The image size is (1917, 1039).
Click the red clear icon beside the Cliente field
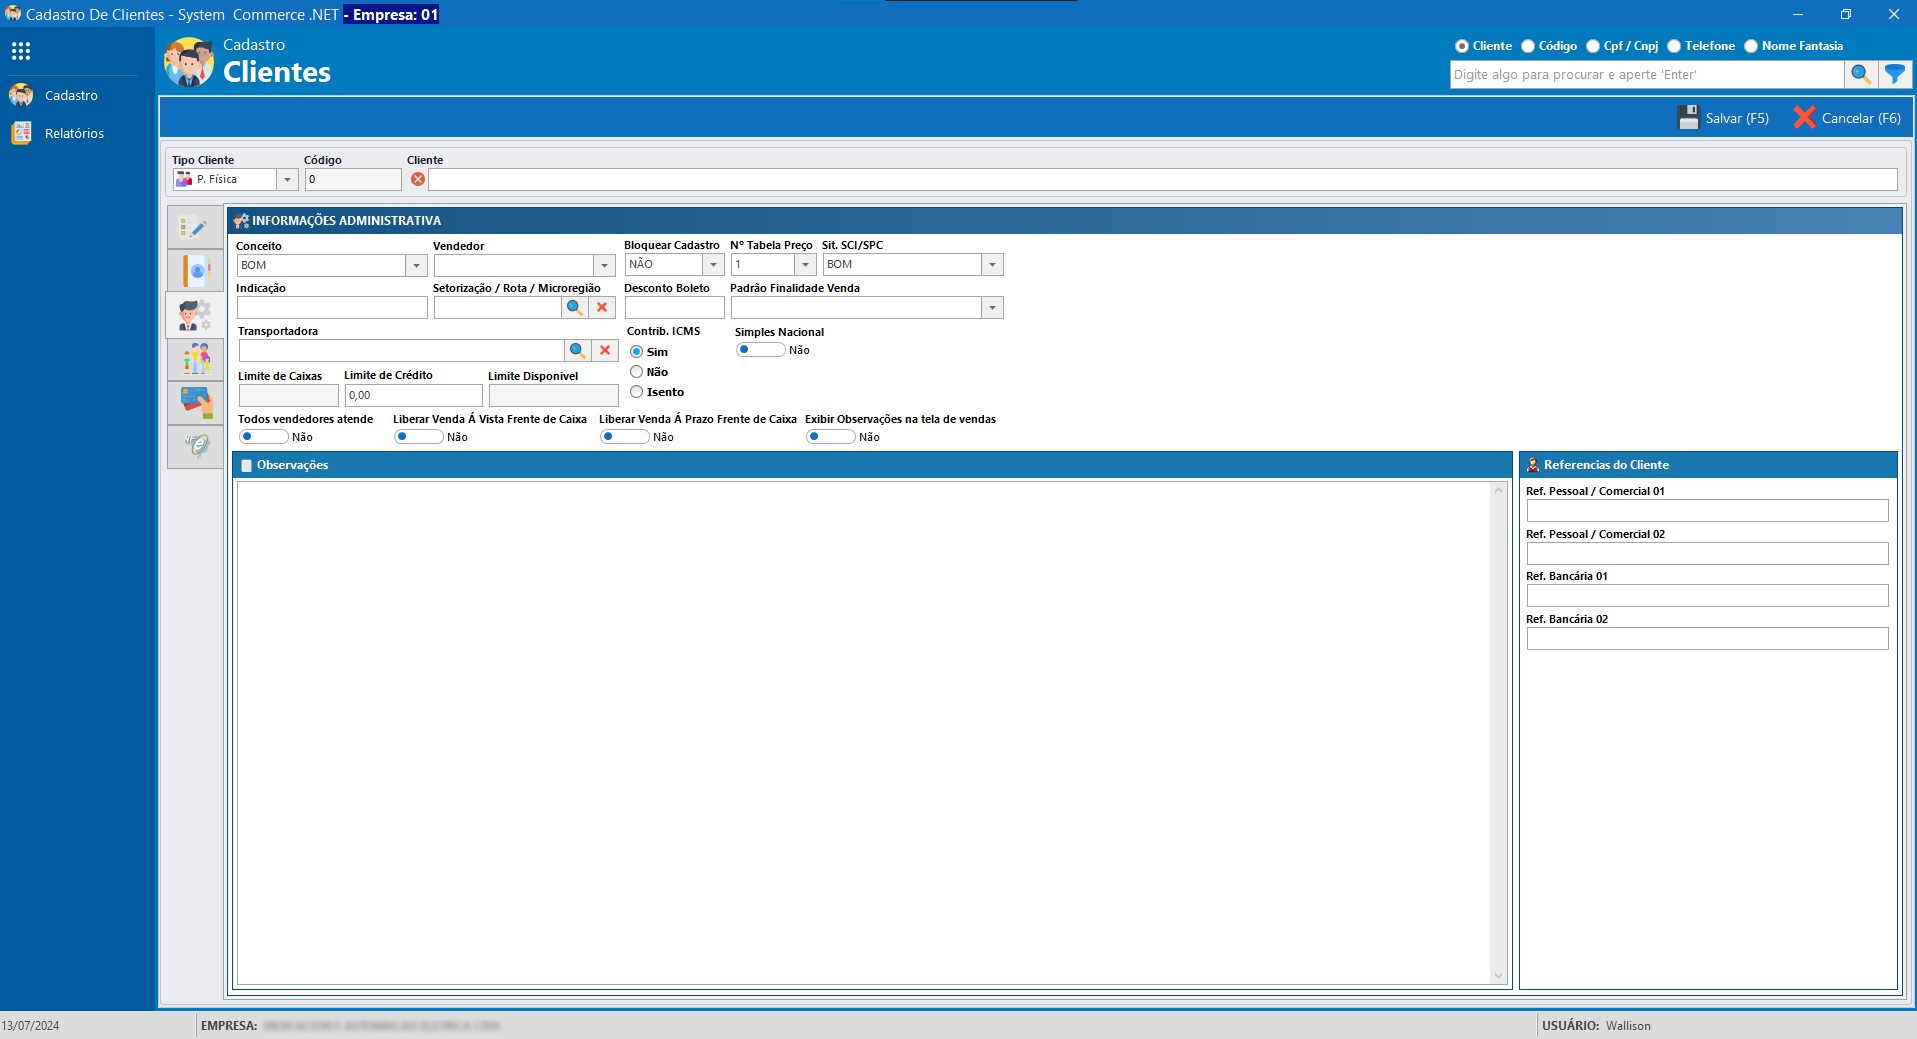coord(418,179)
